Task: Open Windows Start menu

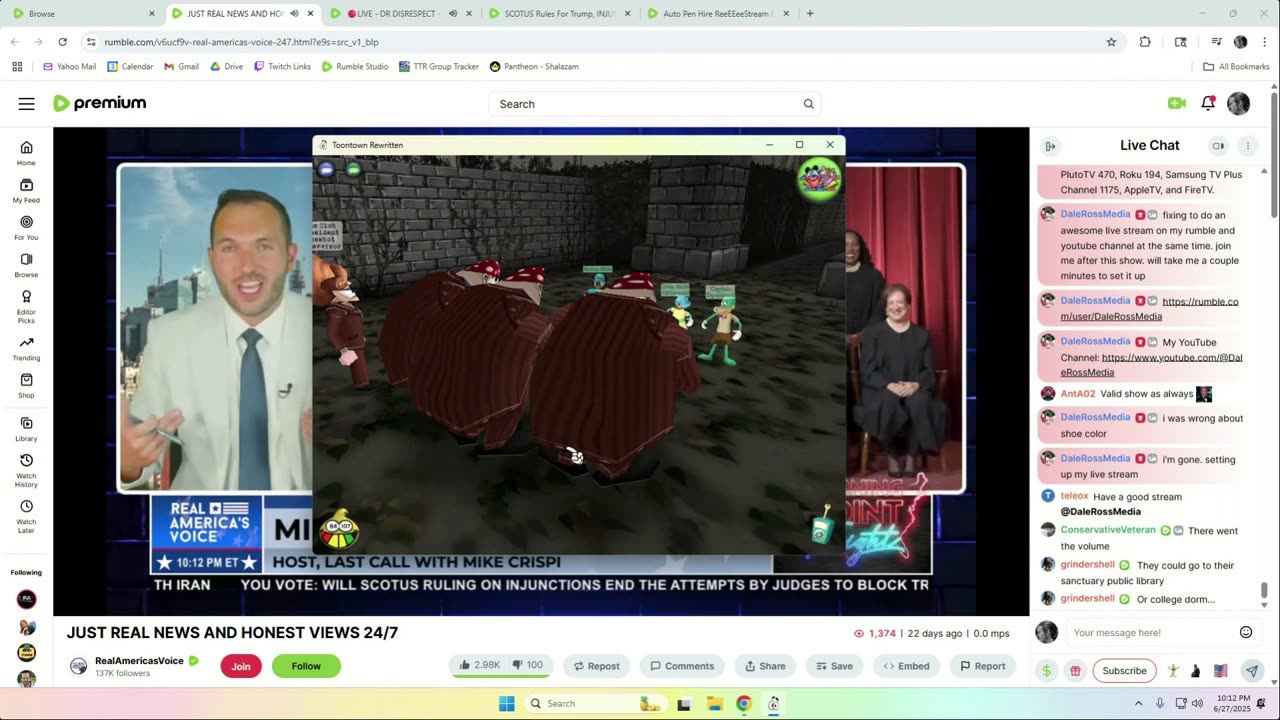Action: pos(507,703)
